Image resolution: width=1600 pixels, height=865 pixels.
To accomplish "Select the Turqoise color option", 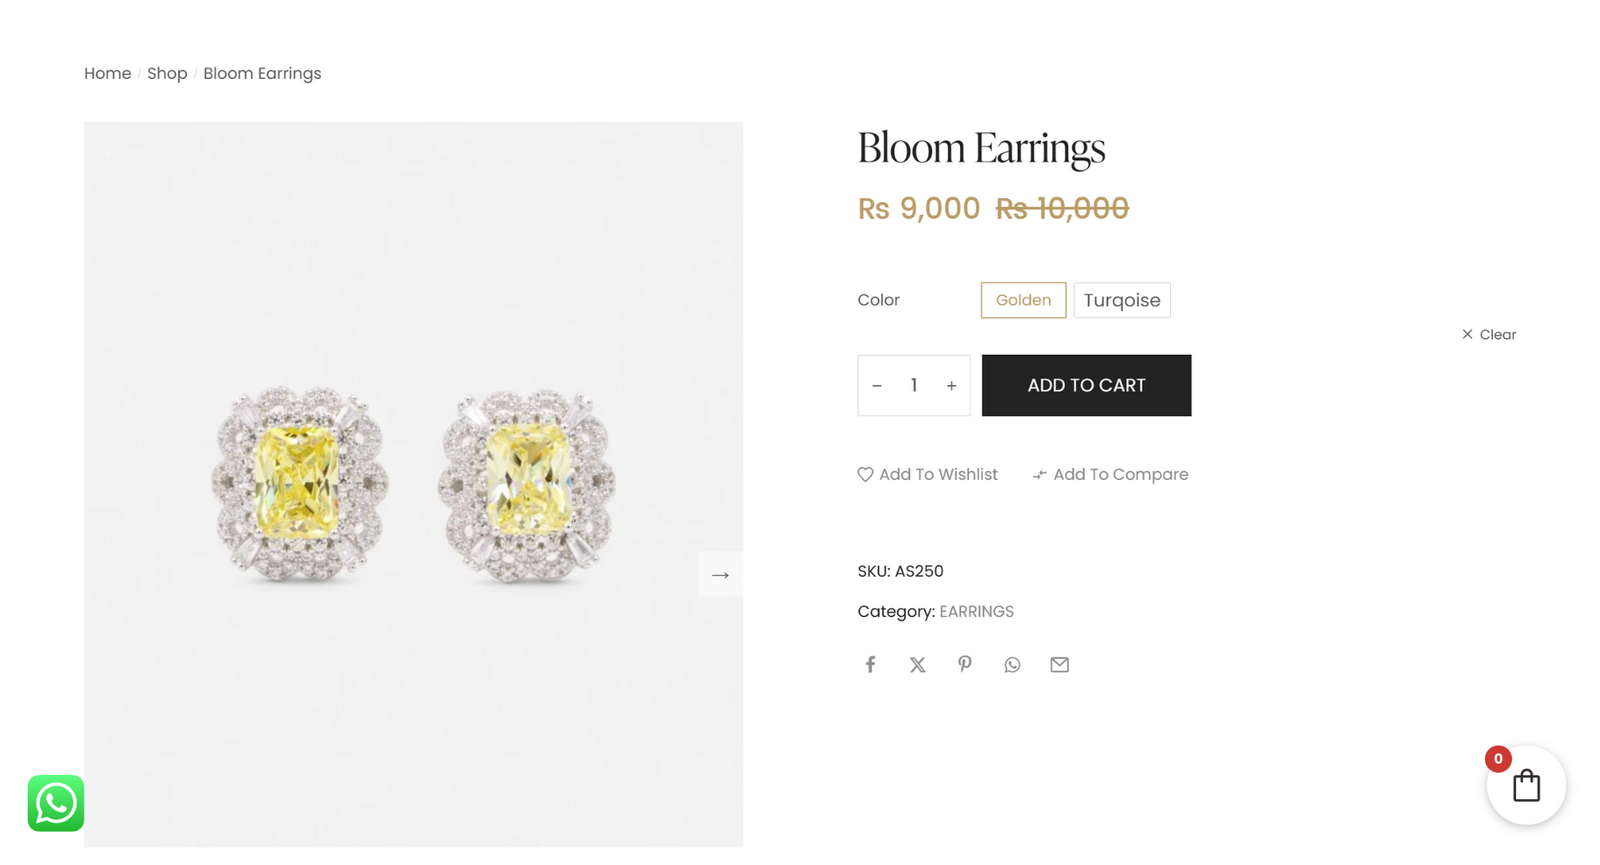I will coord(1122,300).
